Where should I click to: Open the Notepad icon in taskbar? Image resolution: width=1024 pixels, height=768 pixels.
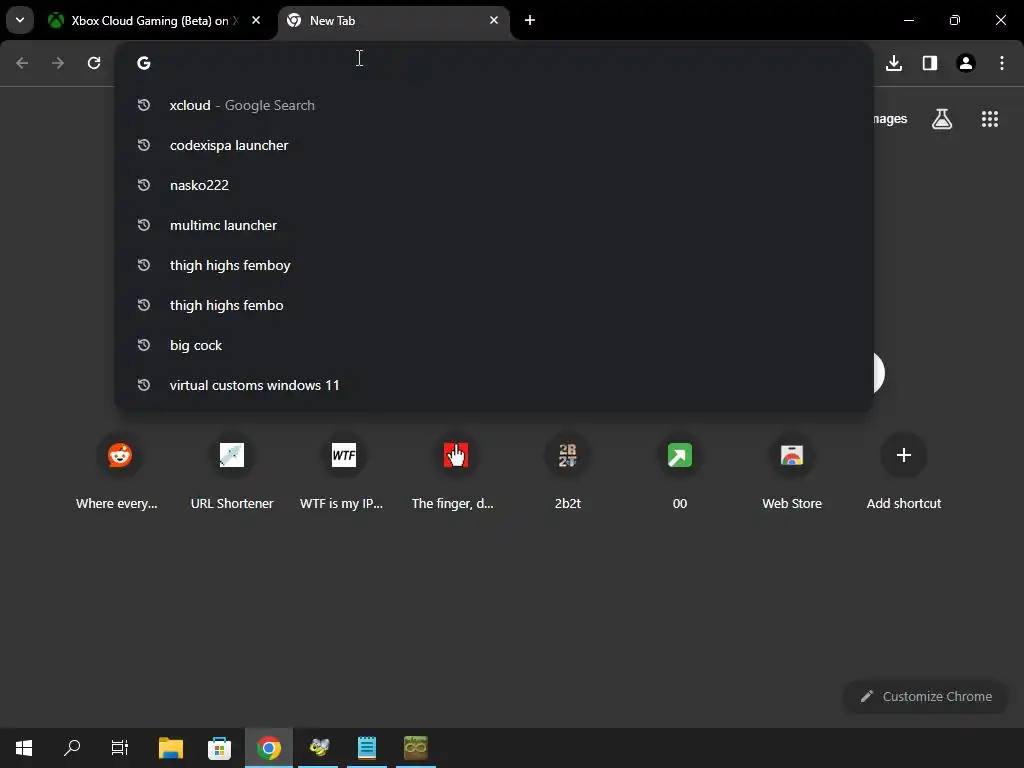(x=367, y=748)
